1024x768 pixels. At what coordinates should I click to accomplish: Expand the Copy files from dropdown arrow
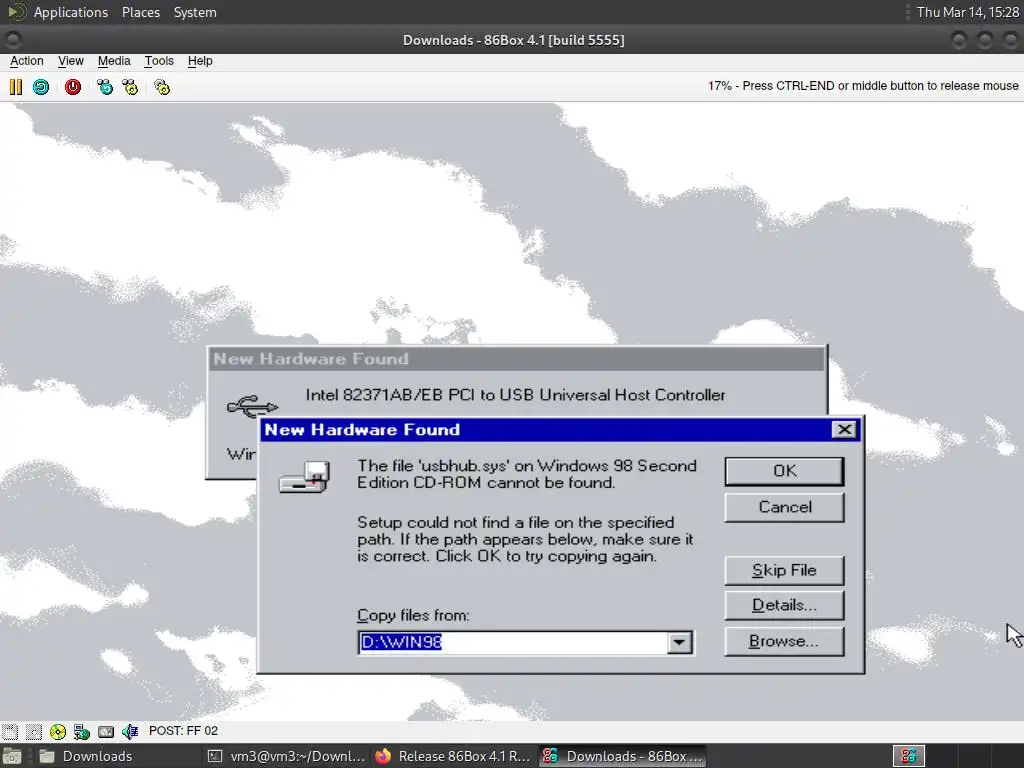[x=679, y=643]
